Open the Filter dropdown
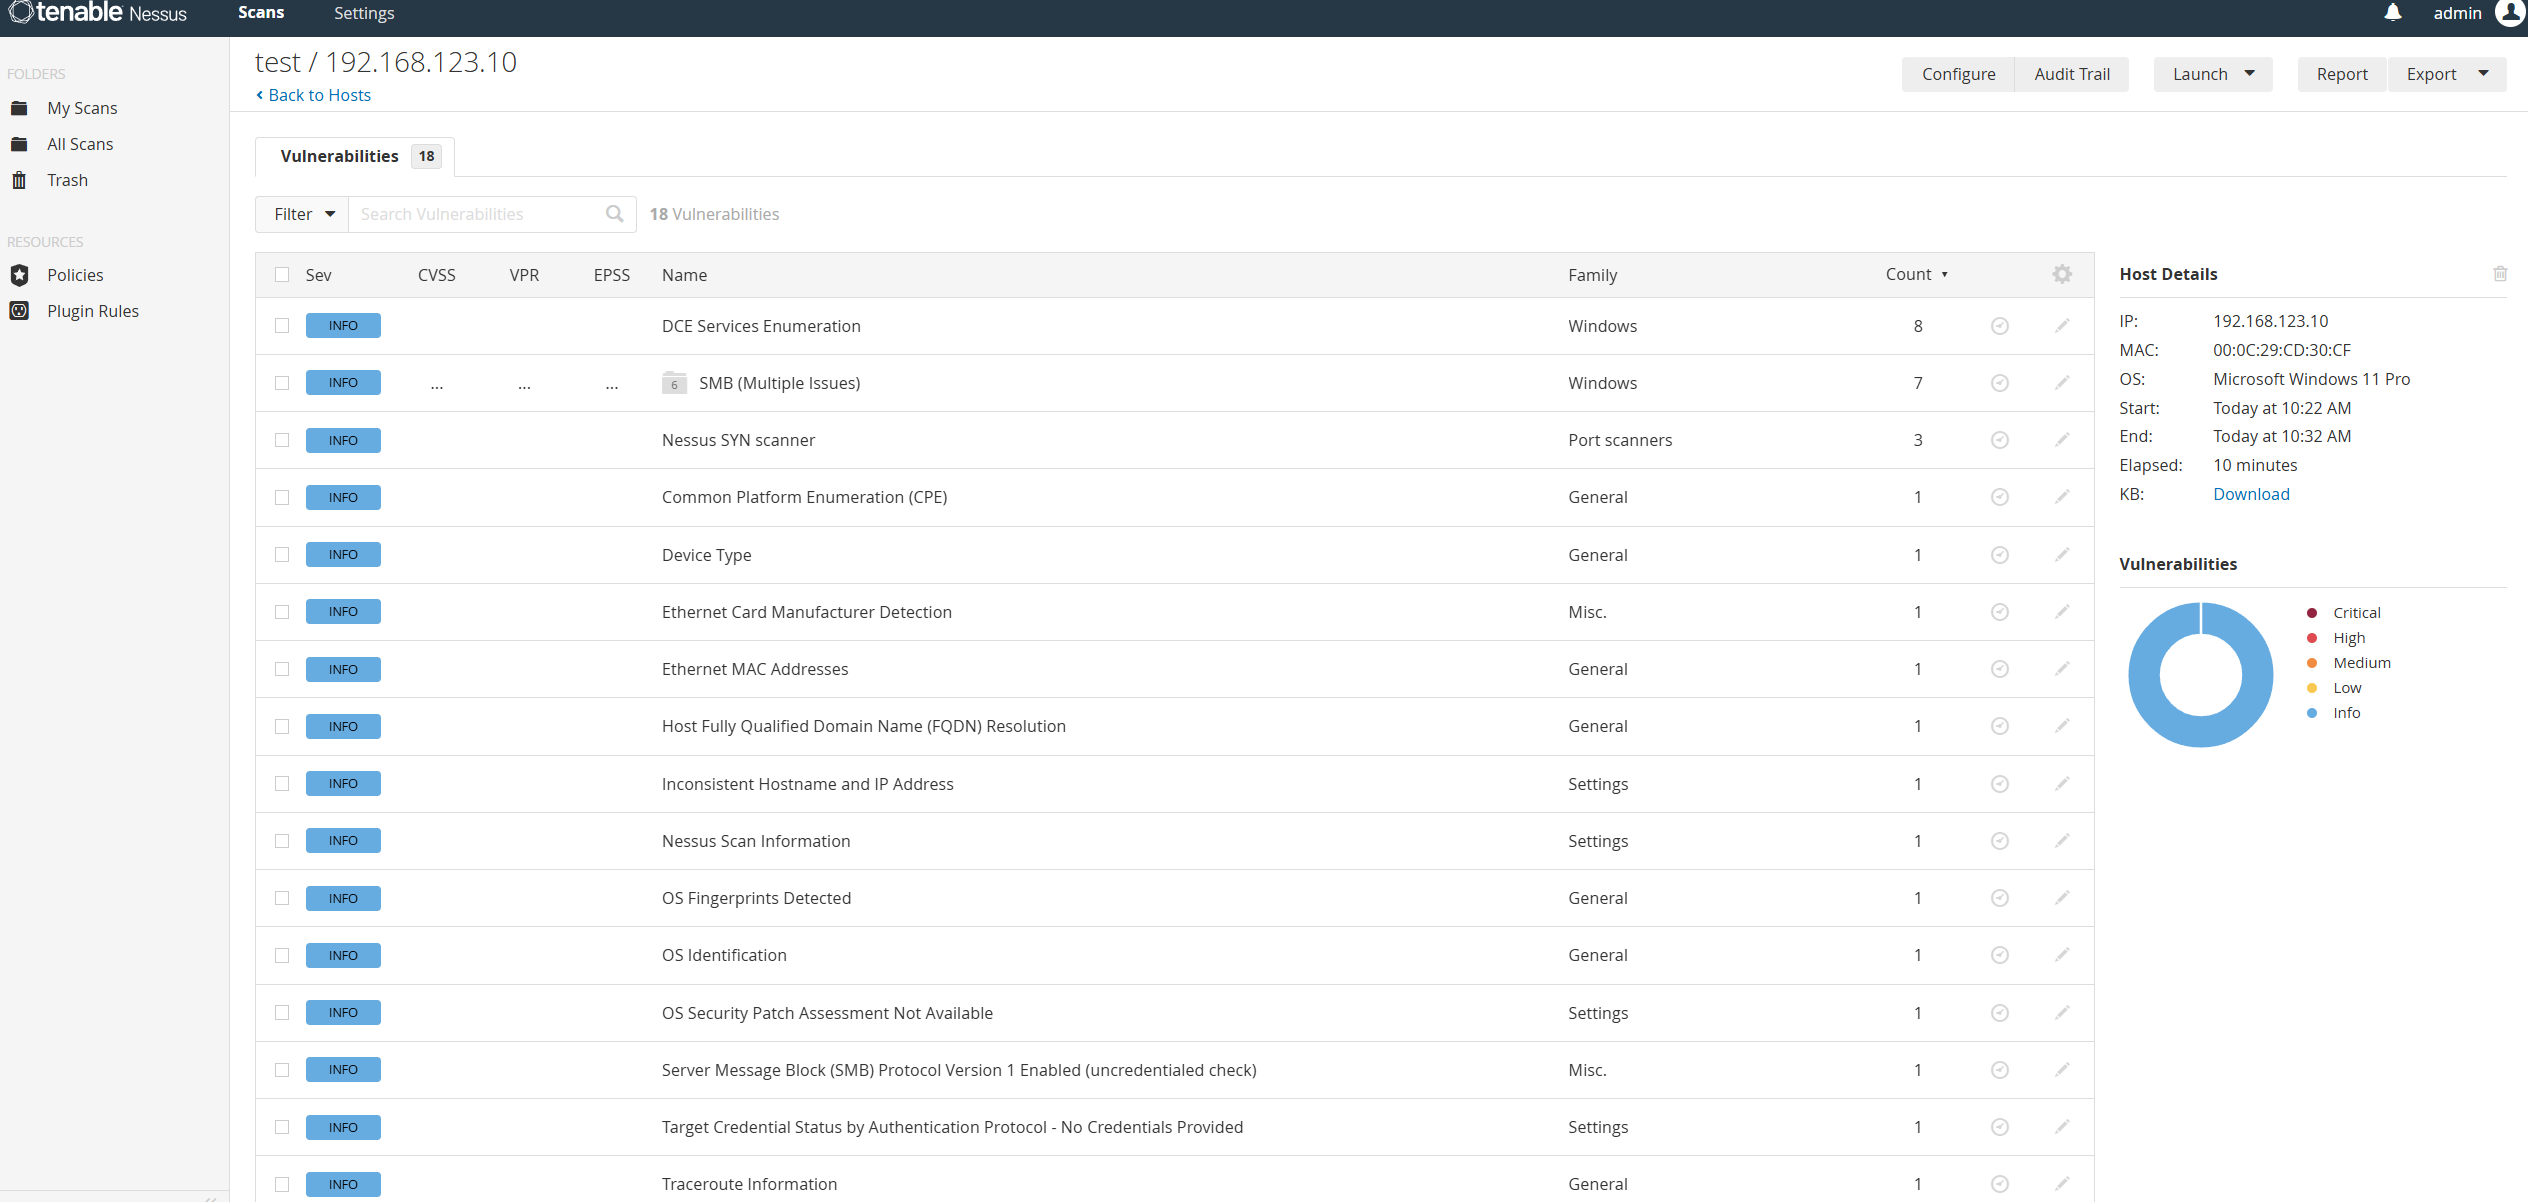Image resolution: width=2528 pixels, height=1202 pixels. pos(303,214)
